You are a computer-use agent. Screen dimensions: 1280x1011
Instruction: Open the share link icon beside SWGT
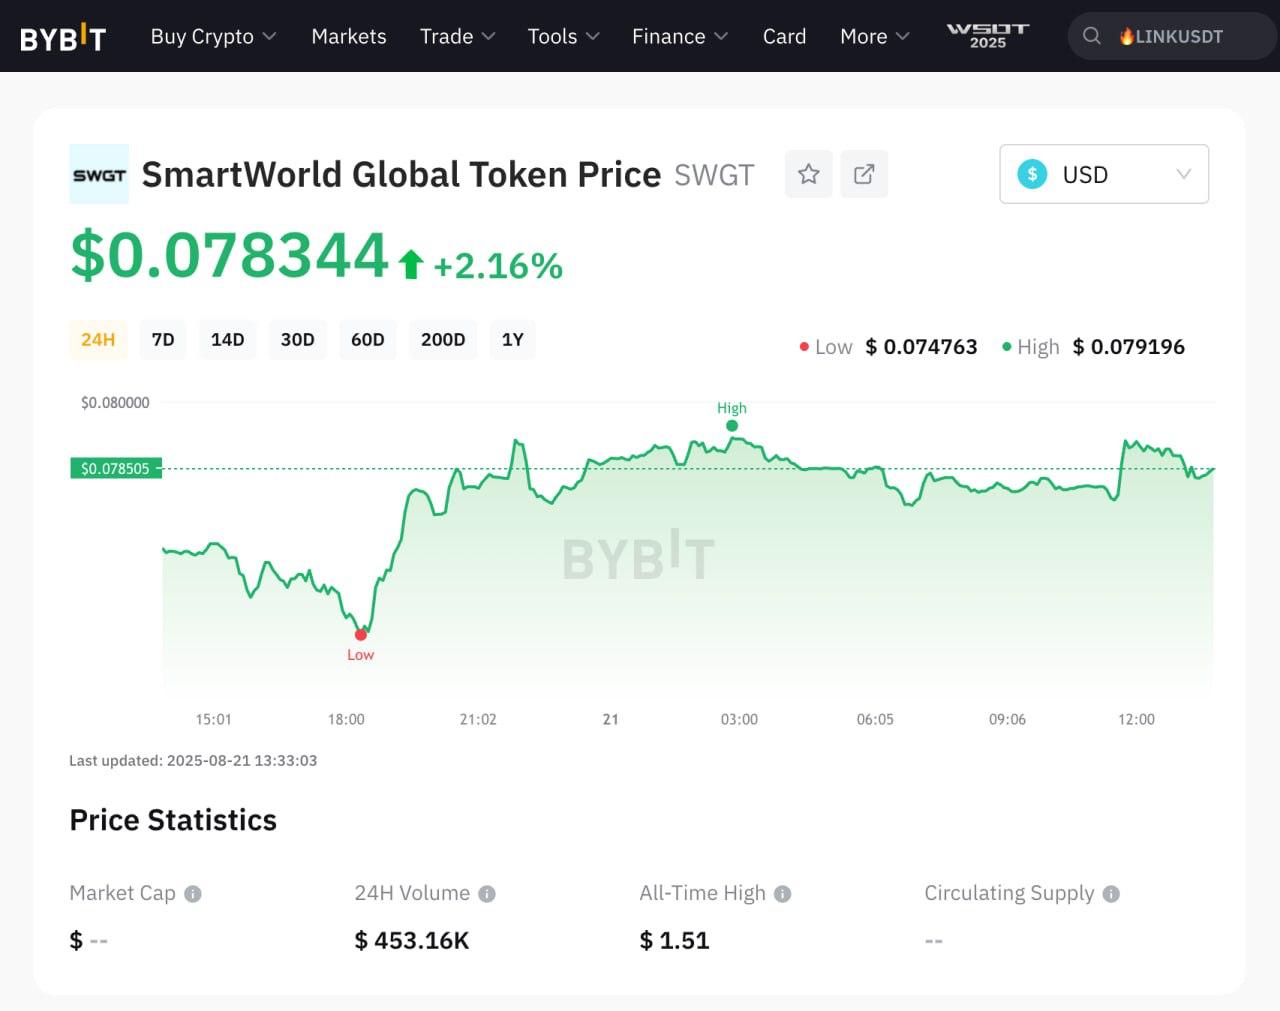[x=864, y=174]
